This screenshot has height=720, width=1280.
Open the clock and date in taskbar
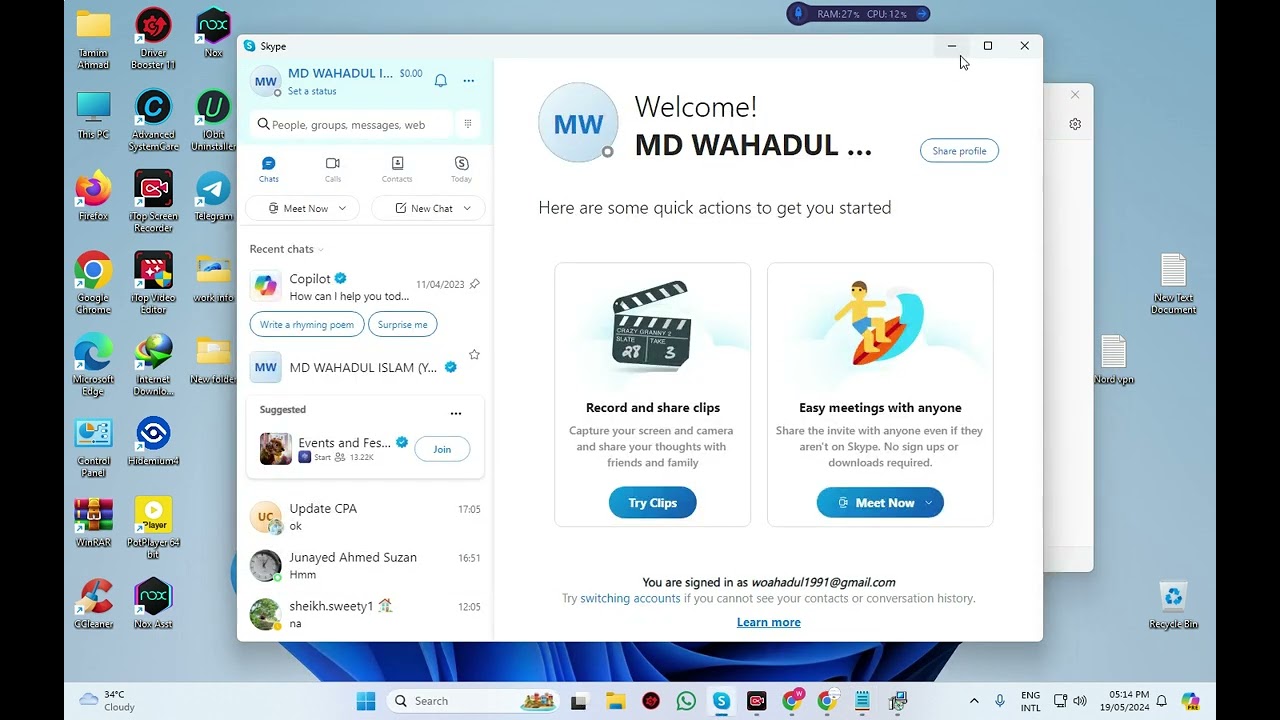point(1125,701)
